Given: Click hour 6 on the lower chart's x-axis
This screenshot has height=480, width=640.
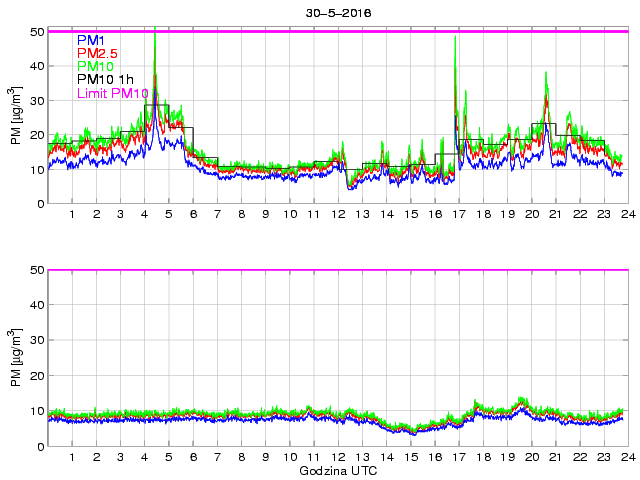Looking at the screenshot, I should 193,457.
